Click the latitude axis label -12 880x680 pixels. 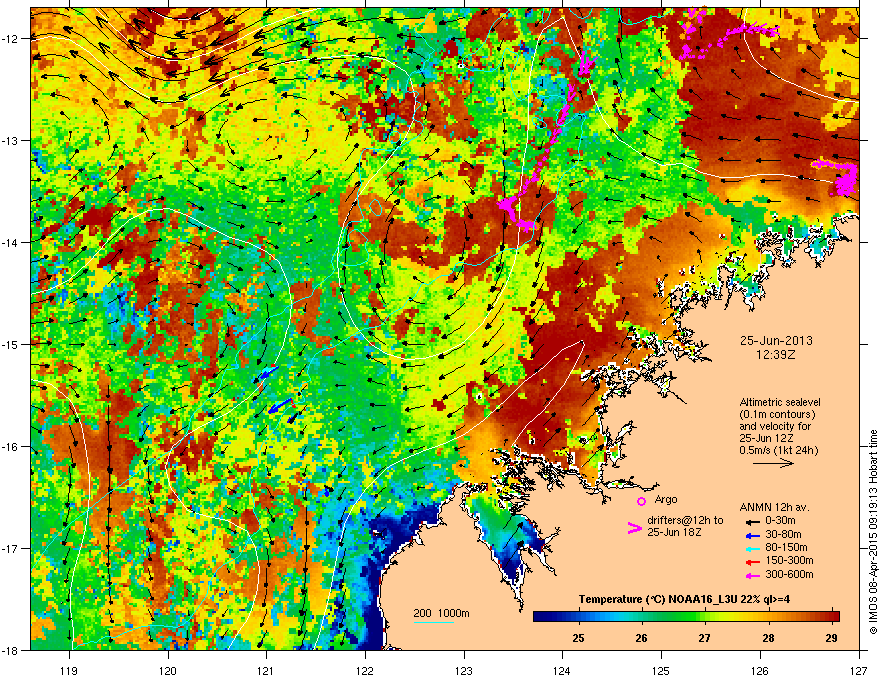click(x=11, y=38)
